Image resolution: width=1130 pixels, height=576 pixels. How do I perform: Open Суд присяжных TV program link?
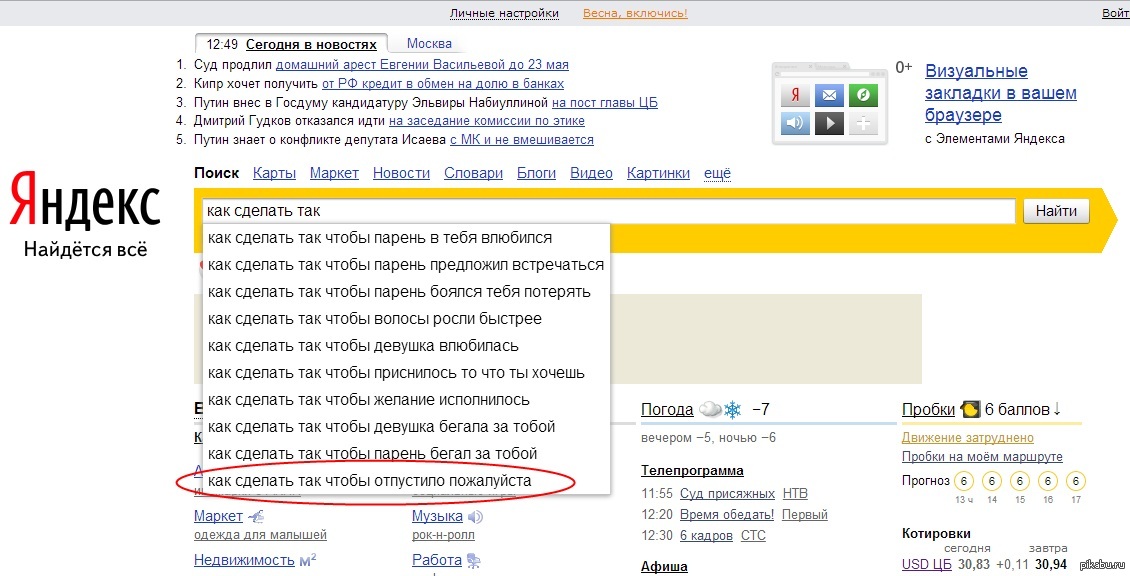click(x=727, y=494)
